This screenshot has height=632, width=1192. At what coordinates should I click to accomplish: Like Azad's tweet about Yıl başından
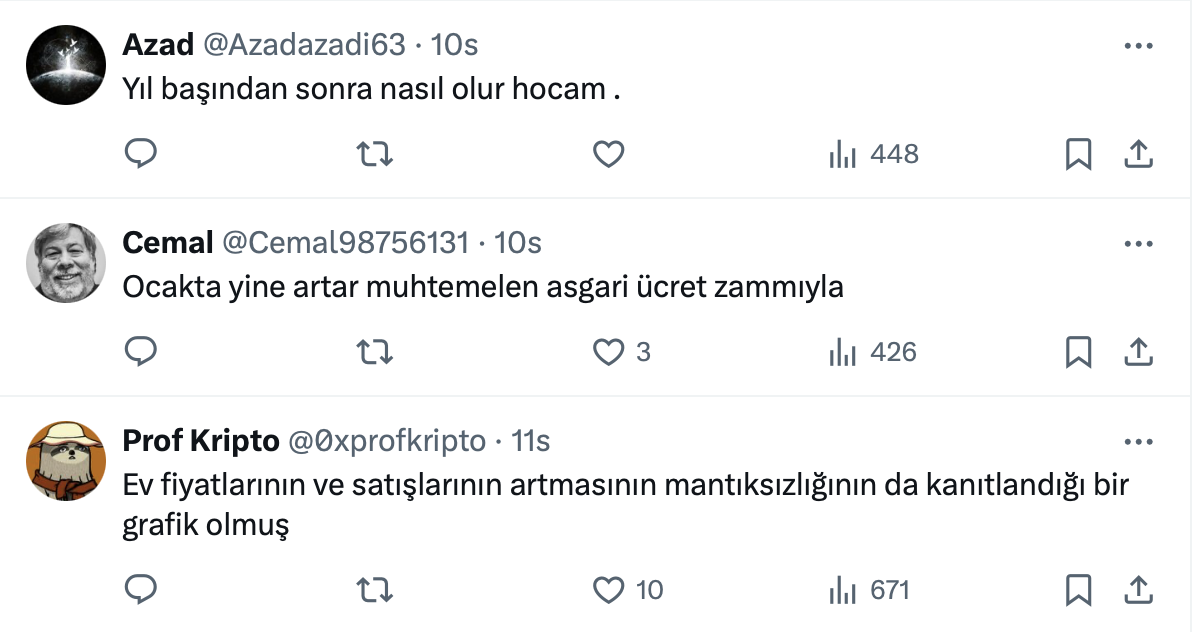point(609,154)
